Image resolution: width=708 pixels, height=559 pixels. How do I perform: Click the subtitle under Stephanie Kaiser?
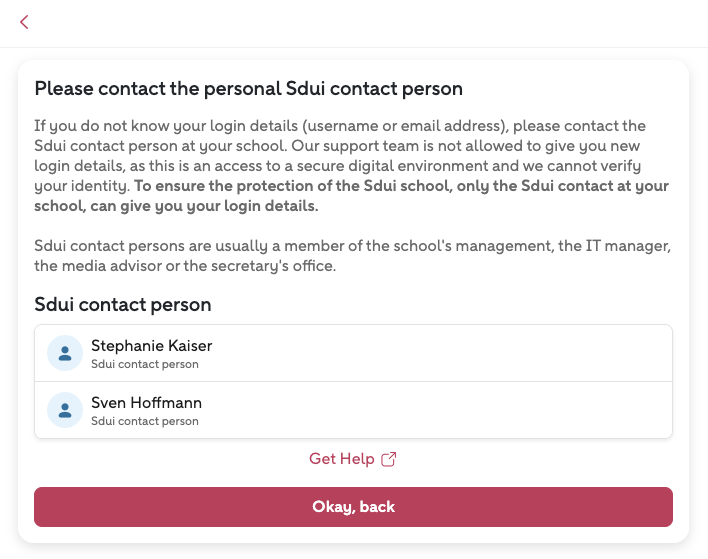(x=144, y=364)
